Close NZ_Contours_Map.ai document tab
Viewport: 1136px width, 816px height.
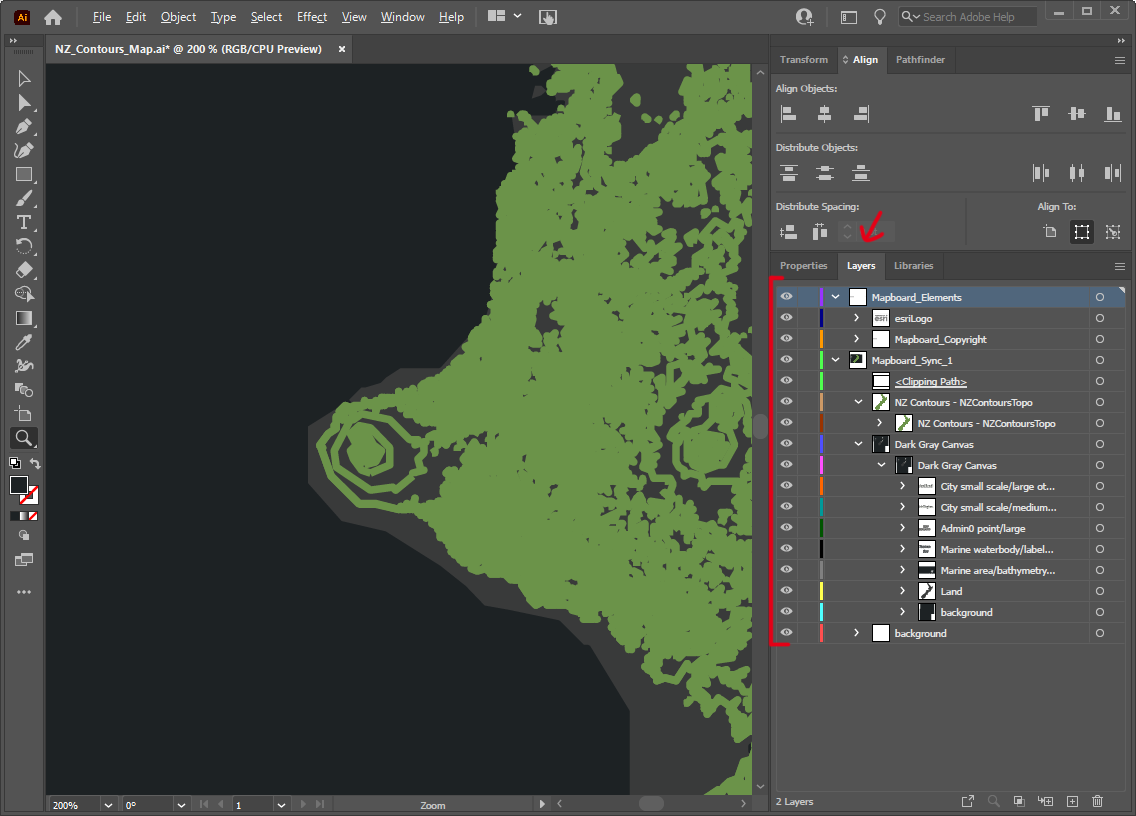point(342,49)
